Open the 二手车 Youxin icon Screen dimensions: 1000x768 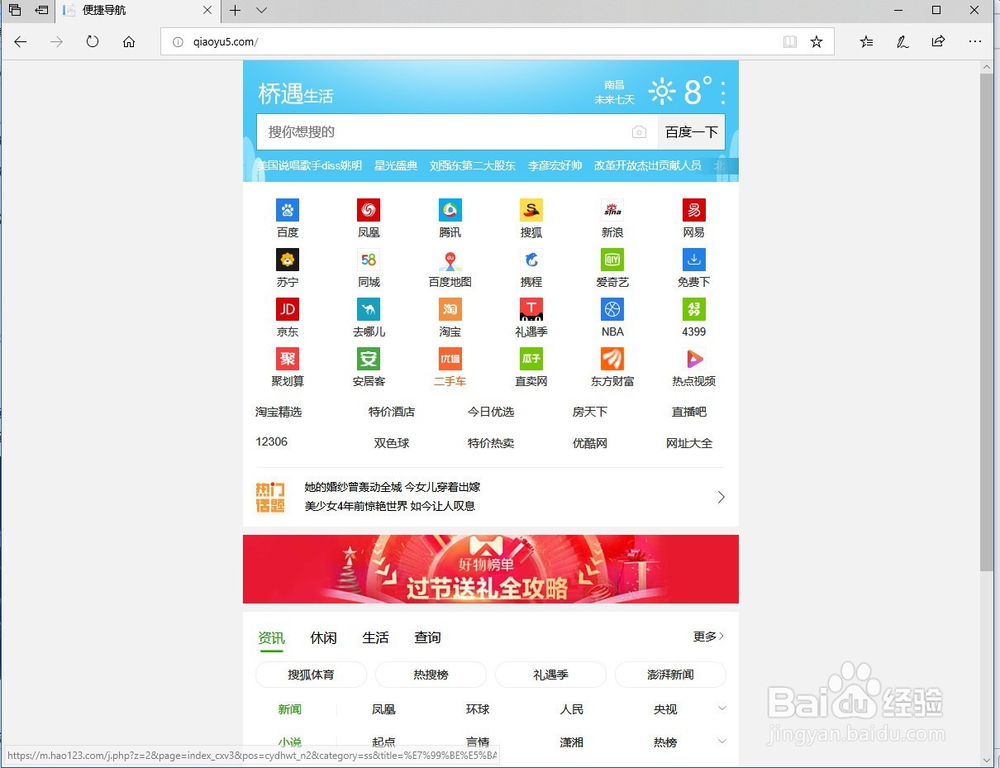pos(450,359)
